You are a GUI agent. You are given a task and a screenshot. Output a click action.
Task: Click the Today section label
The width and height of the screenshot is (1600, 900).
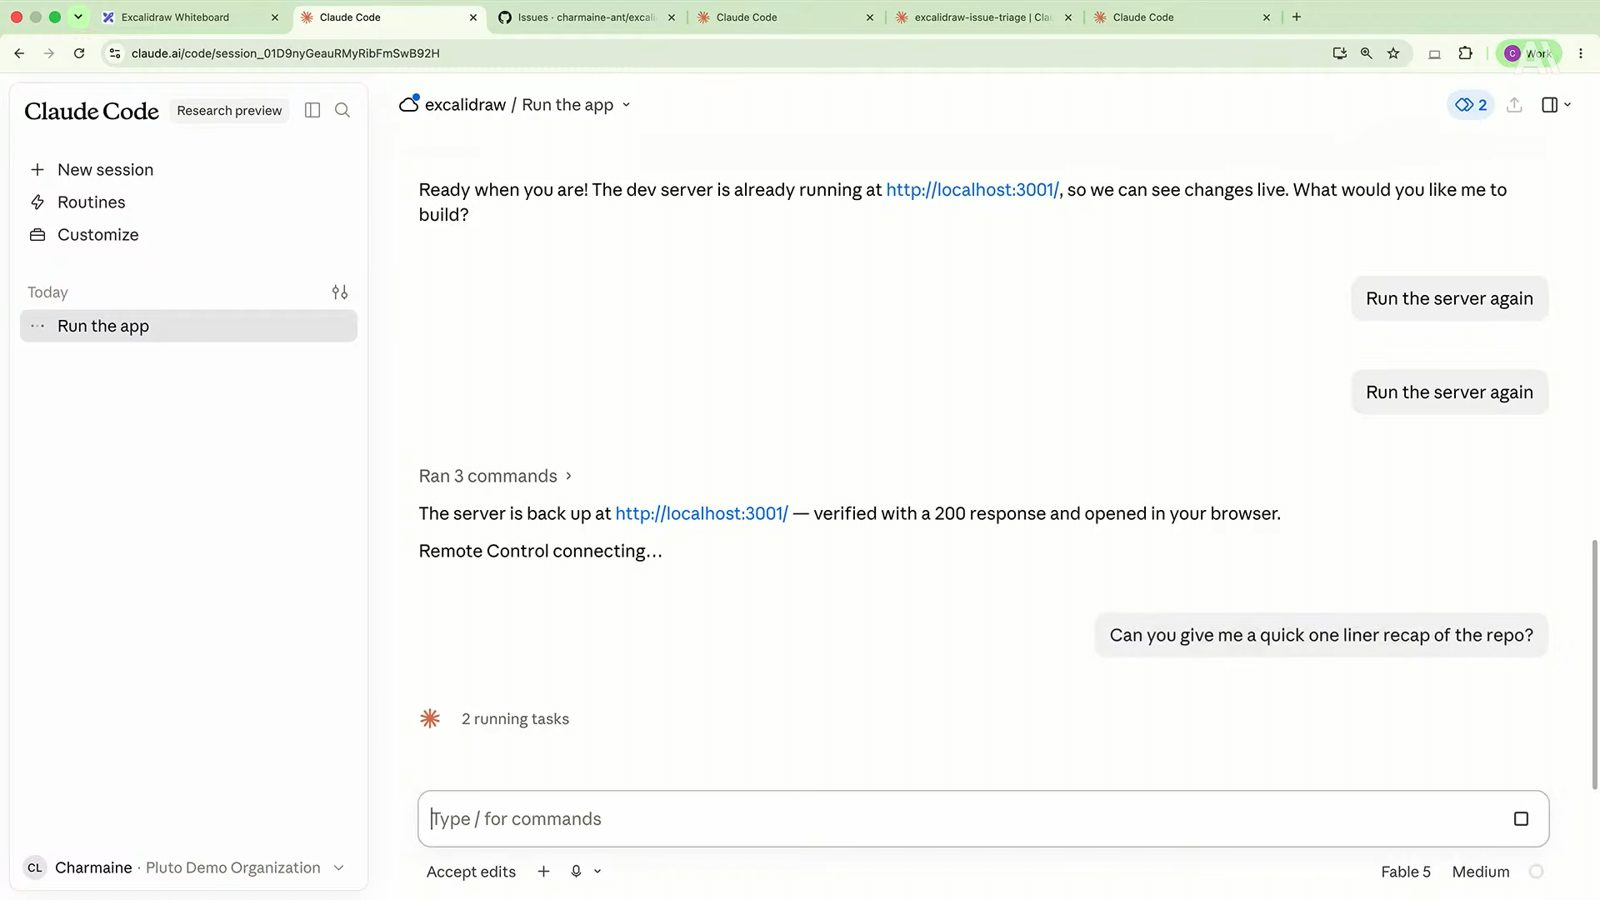point(48,292)
